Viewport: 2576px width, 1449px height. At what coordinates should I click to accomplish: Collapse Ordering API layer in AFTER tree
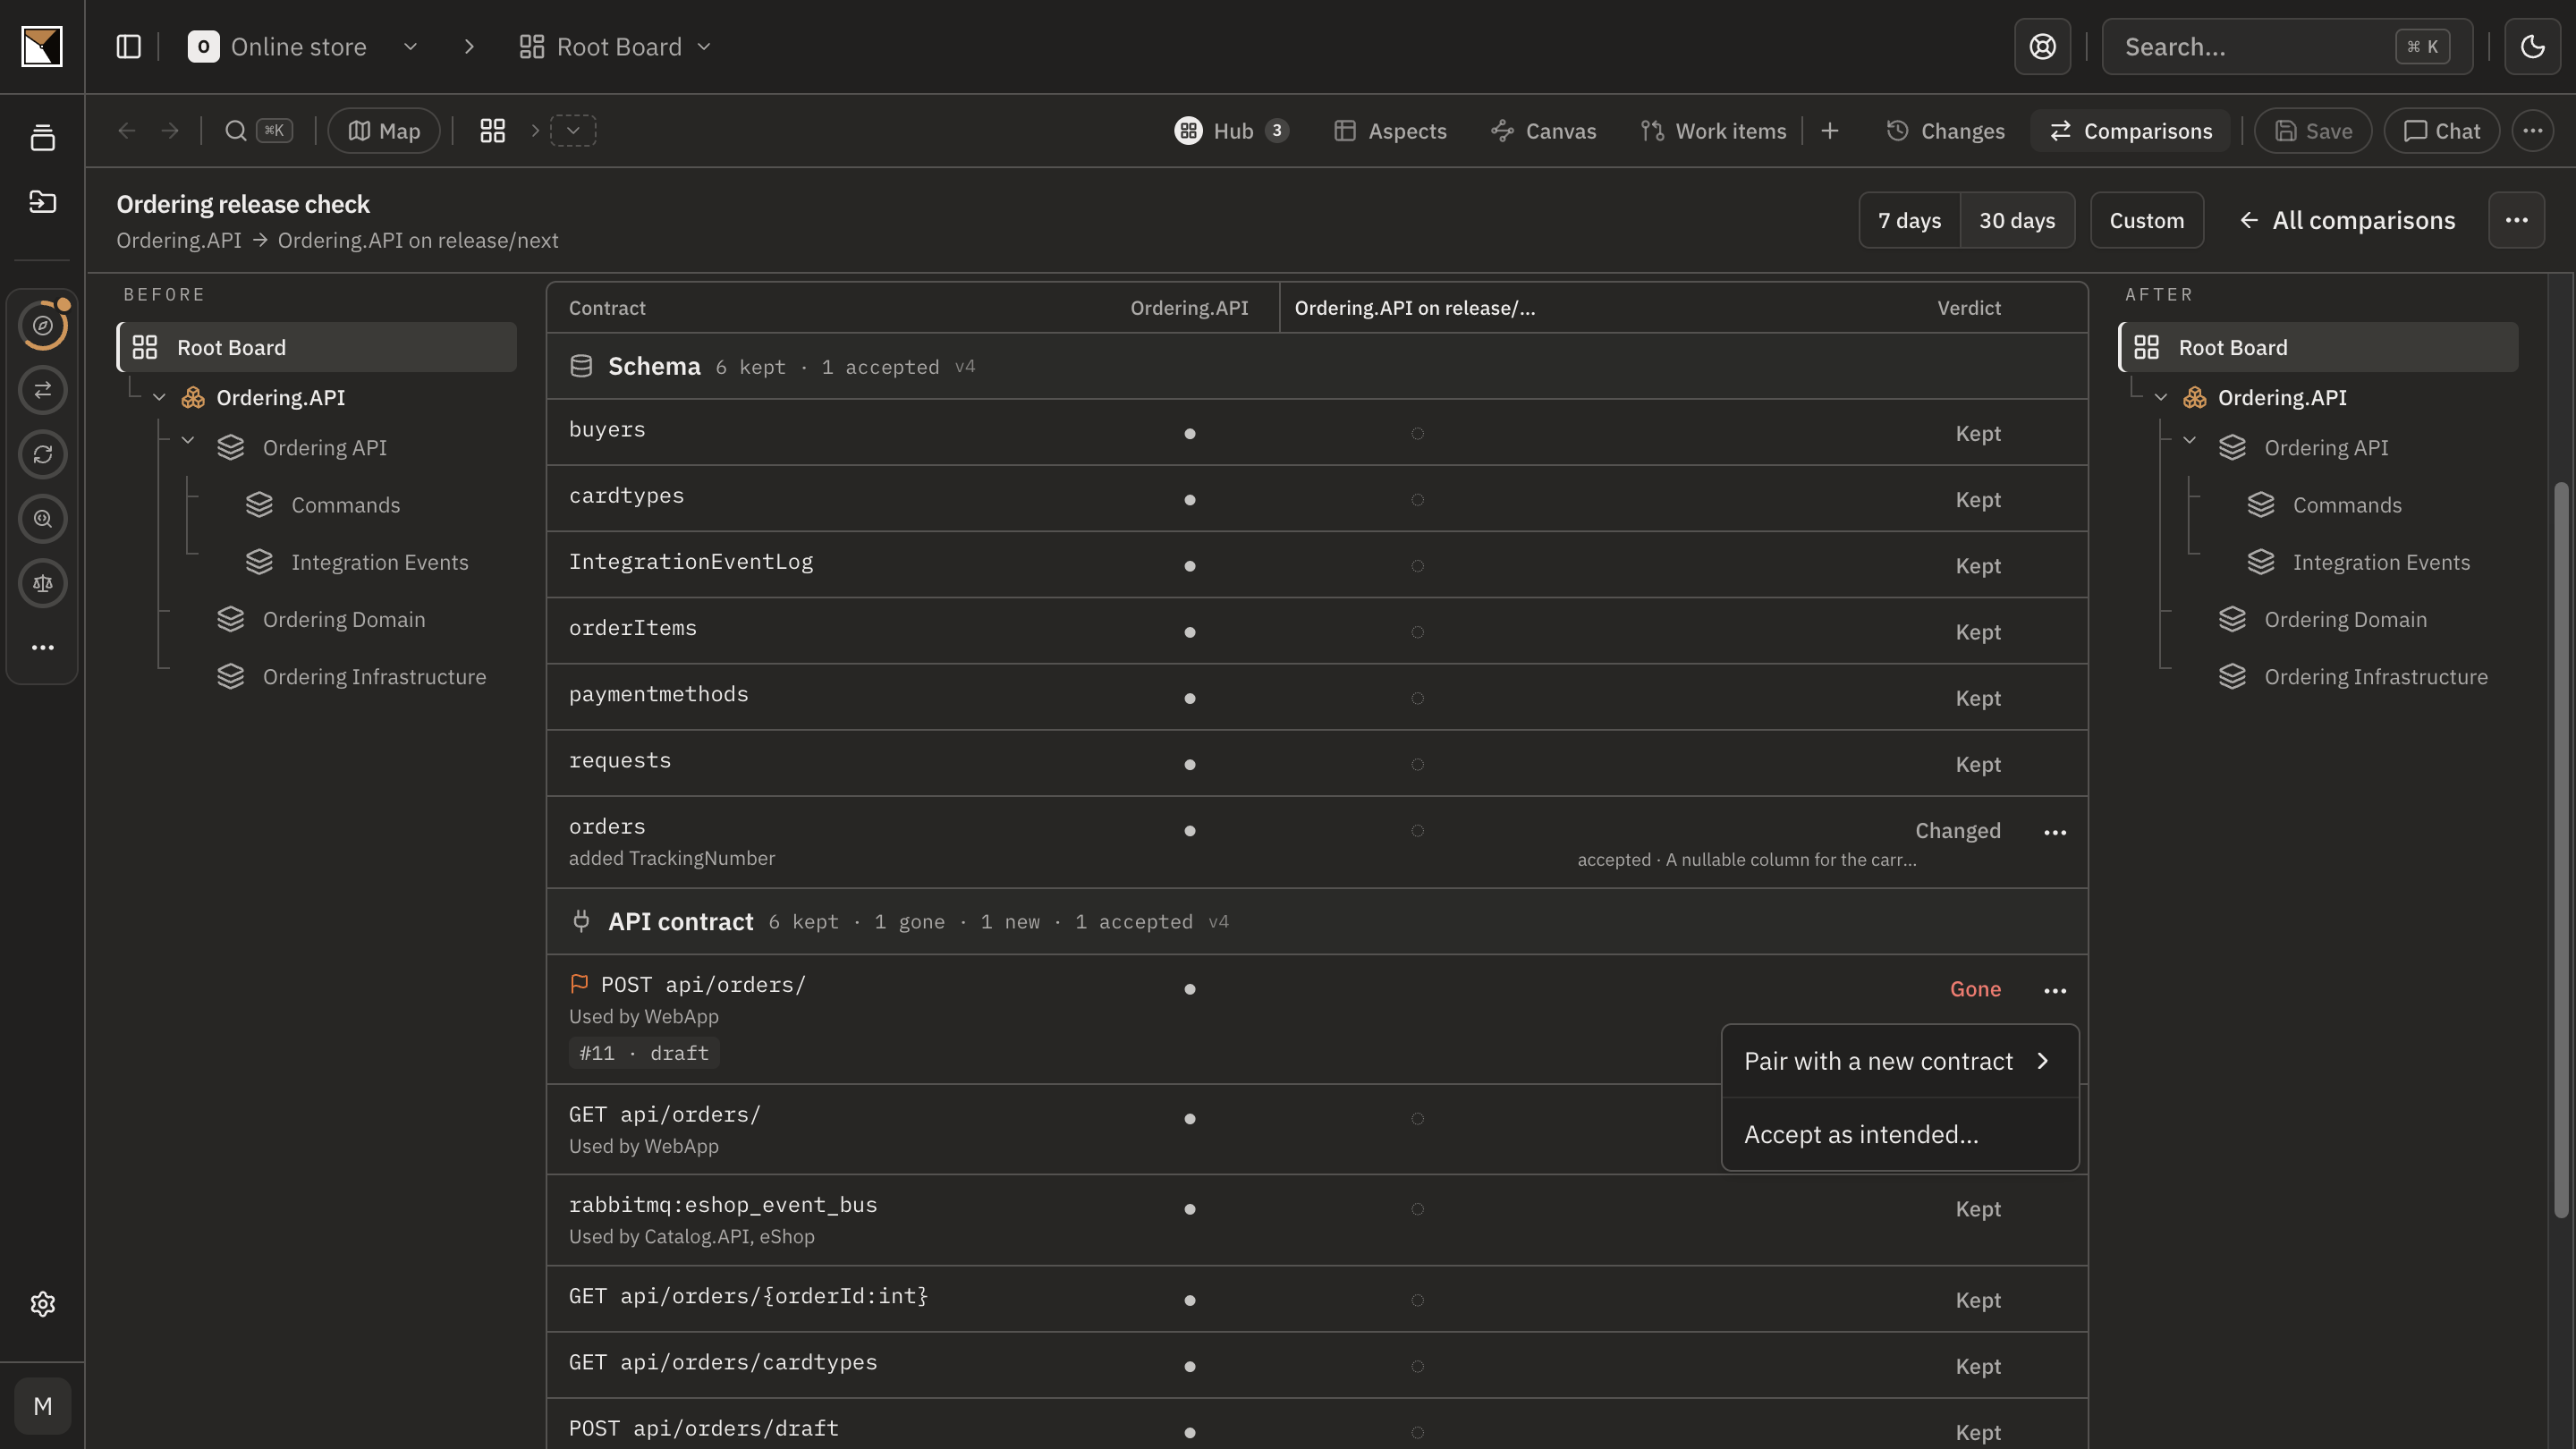[x=2189, y=440]
